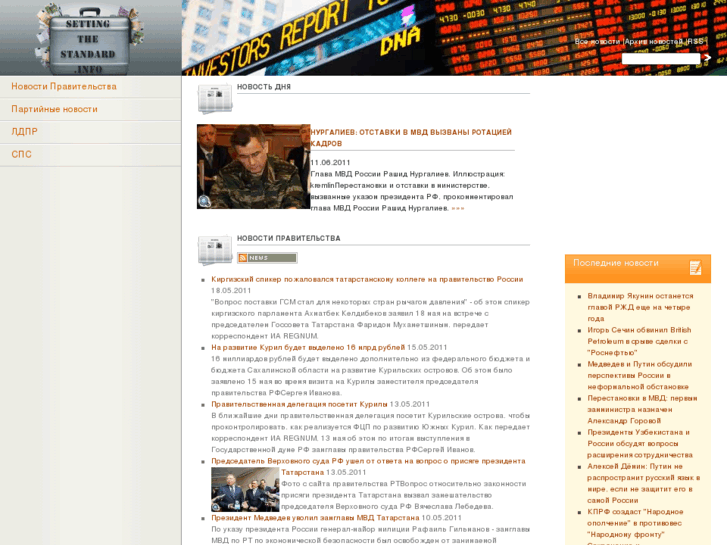Click the date 18.05.2011 under Киргизский спикер
This screenshot has width=727, height=545.
click(x=231, y=291)
